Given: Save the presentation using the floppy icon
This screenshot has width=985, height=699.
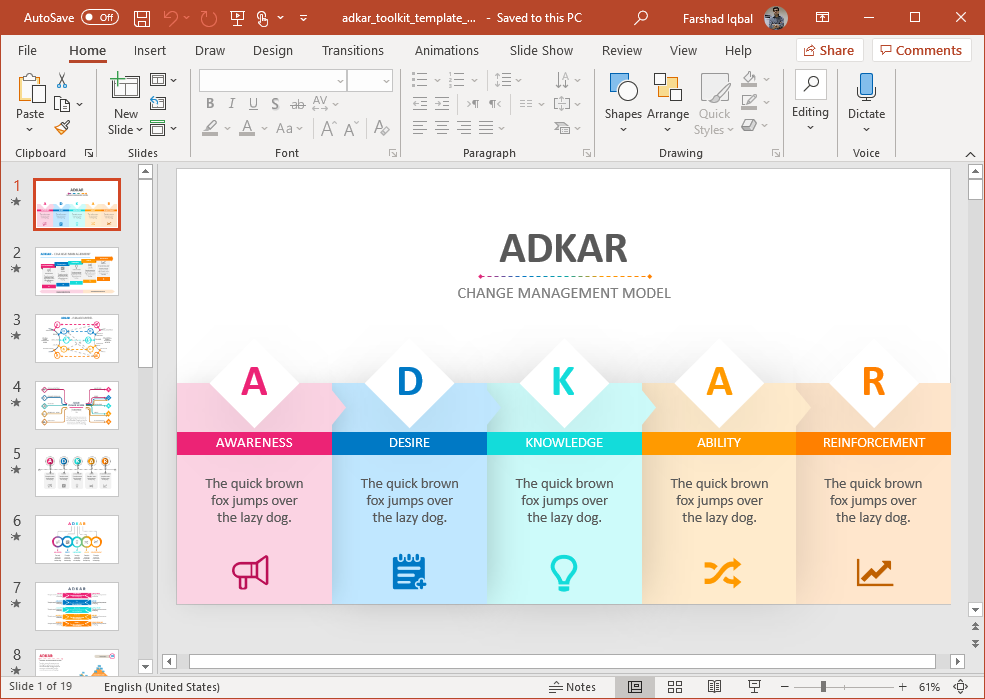Looking at the screenshot, I should 142,18.
